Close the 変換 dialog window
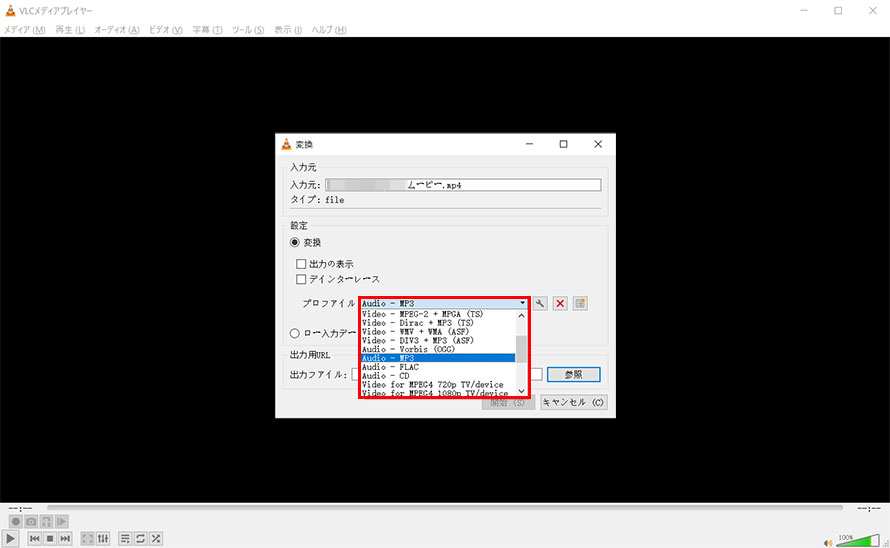This screenshot has width=890, height=548. click(598, 144)
